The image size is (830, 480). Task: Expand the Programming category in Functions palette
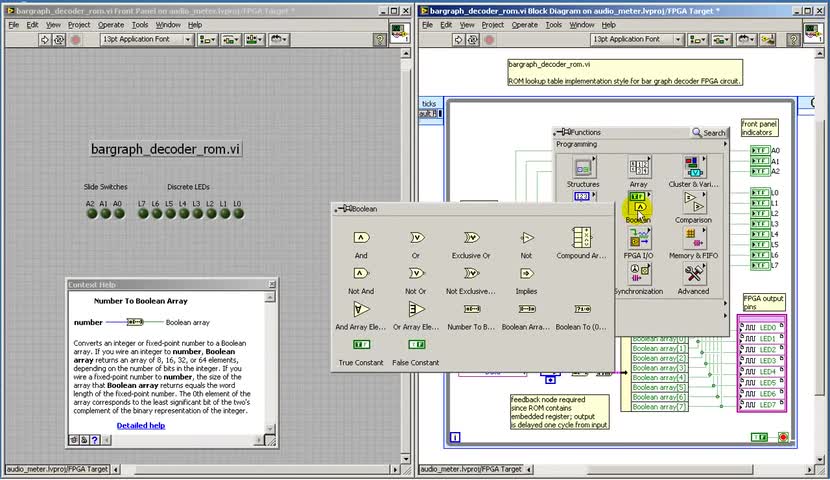click(577, 144)
